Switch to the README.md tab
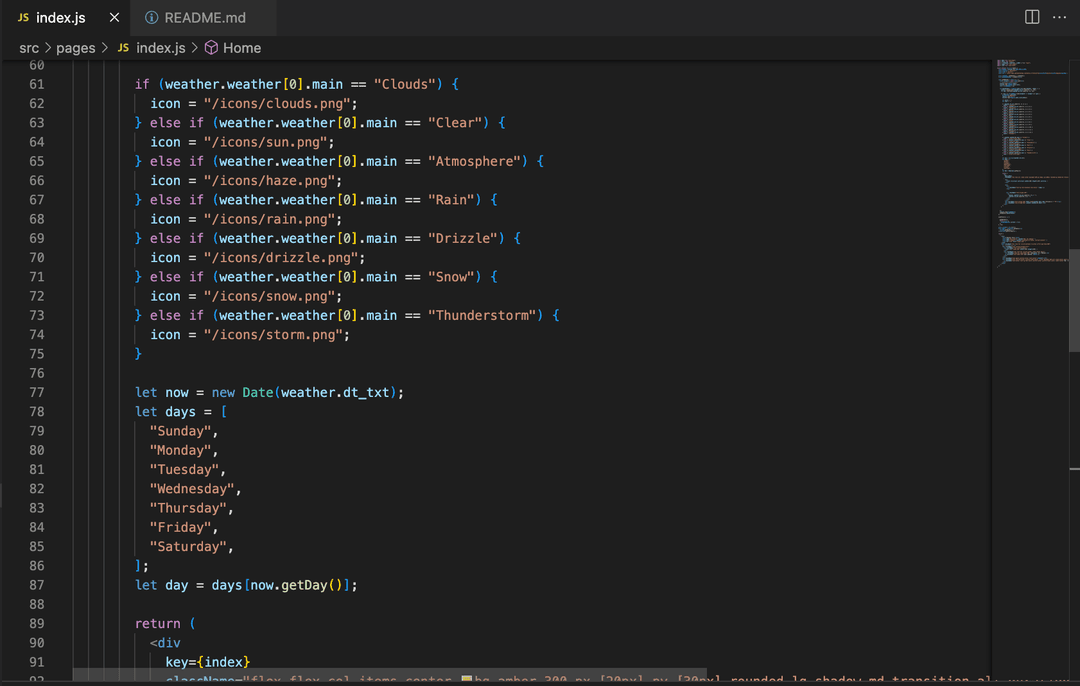The width and height of the screenshot is (1080, 686). 205,18
